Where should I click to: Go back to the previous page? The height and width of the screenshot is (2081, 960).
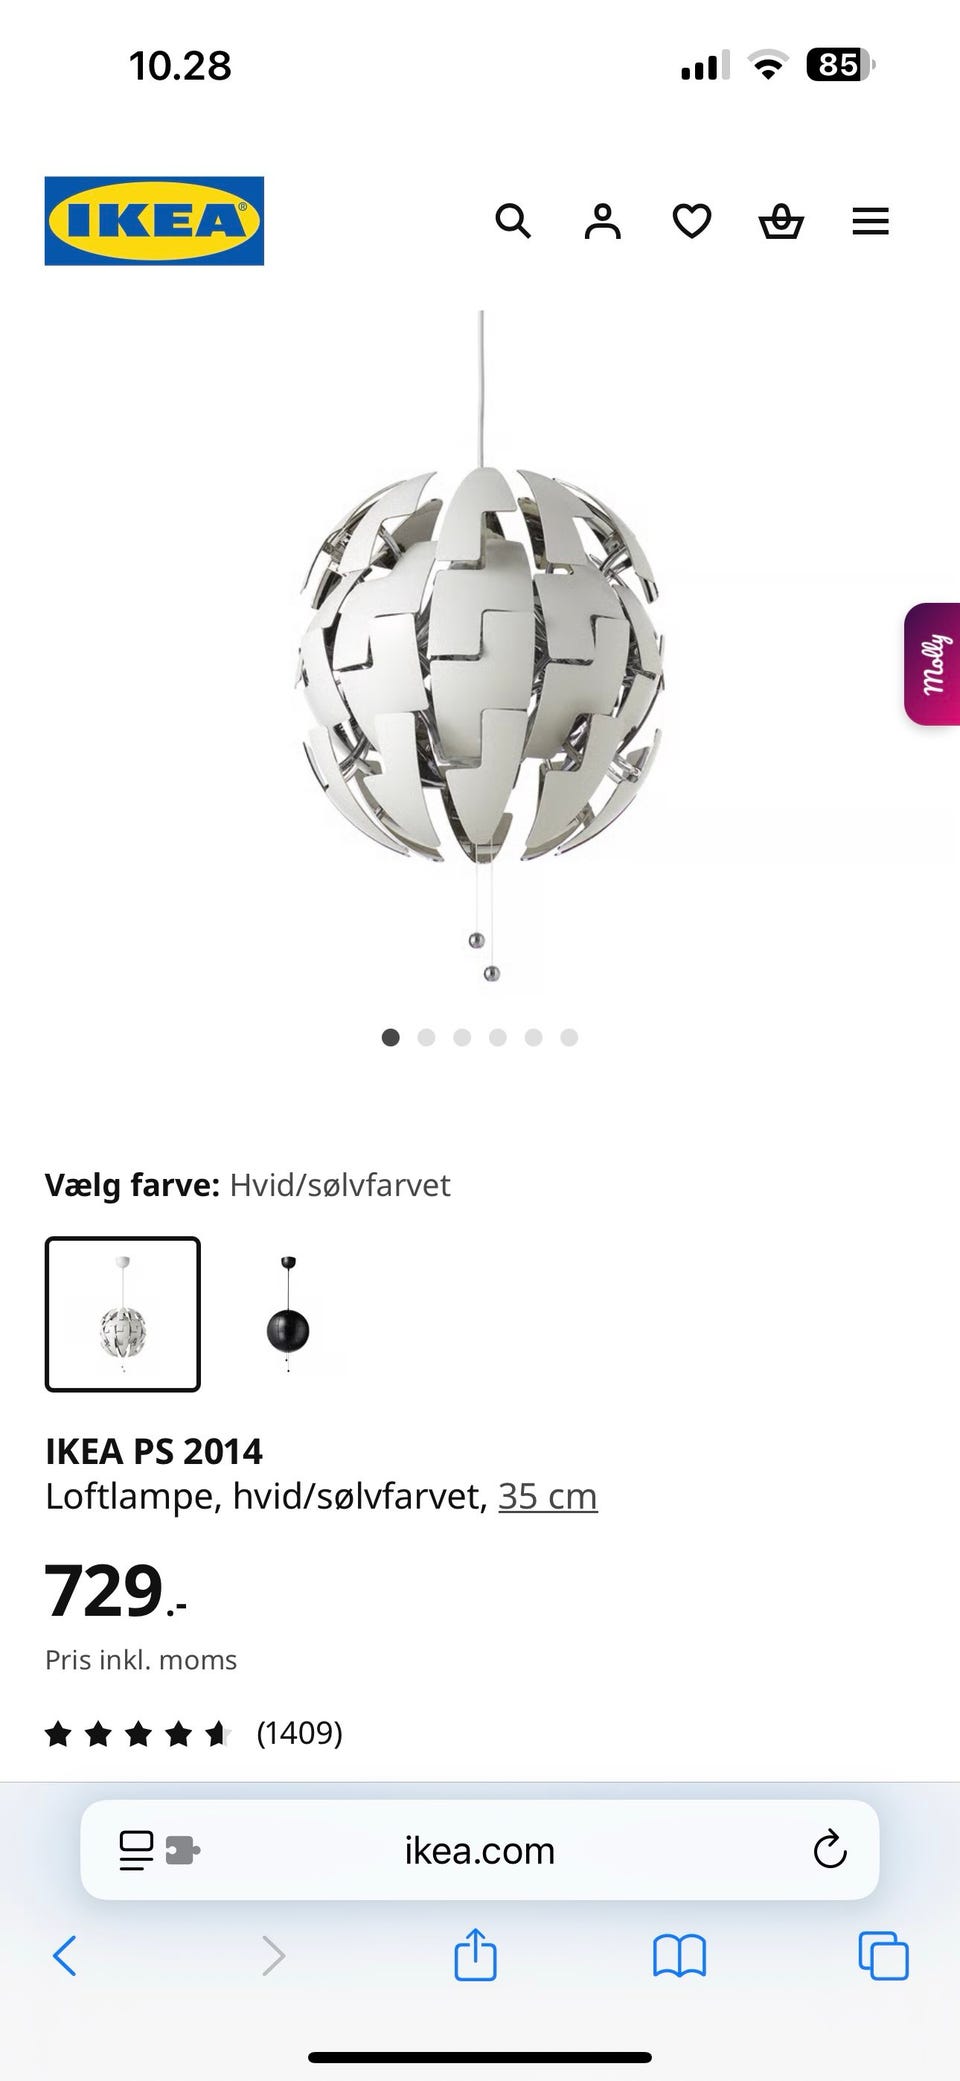pyautogui.click(x=65, y=1955)
